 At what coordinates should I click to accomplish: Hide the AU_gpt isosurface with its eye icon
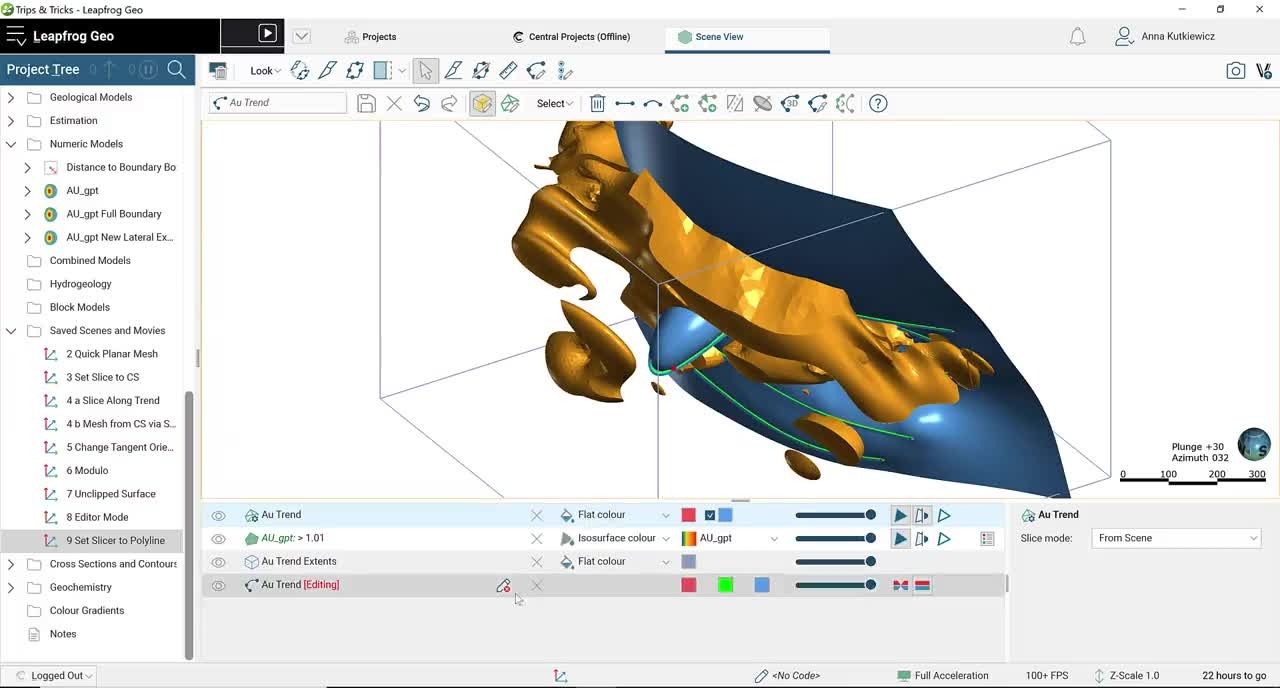[218, 538]
